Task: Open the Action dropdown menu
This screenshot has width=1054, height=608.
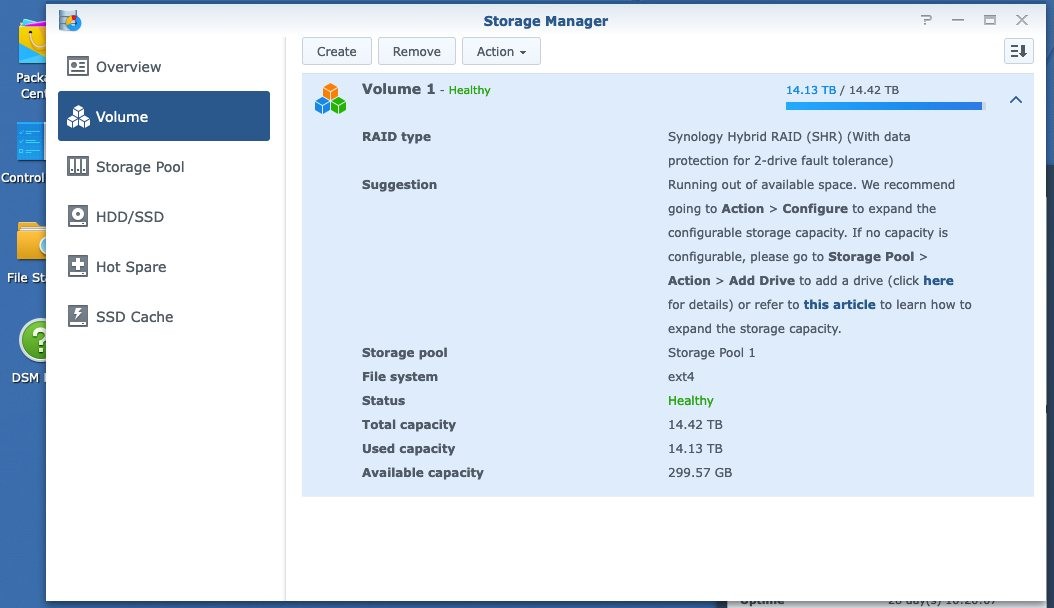Action: pos(501,51)
